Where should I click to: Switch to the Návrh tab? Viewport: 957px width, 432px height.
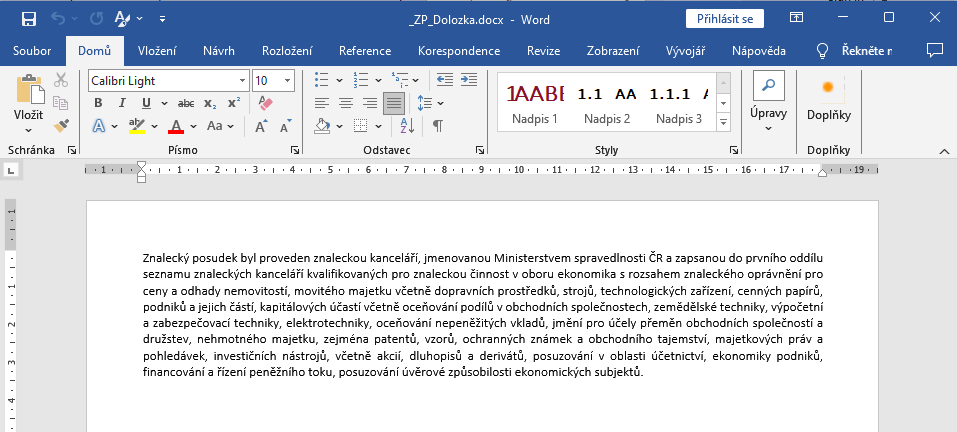coord(219,51)
